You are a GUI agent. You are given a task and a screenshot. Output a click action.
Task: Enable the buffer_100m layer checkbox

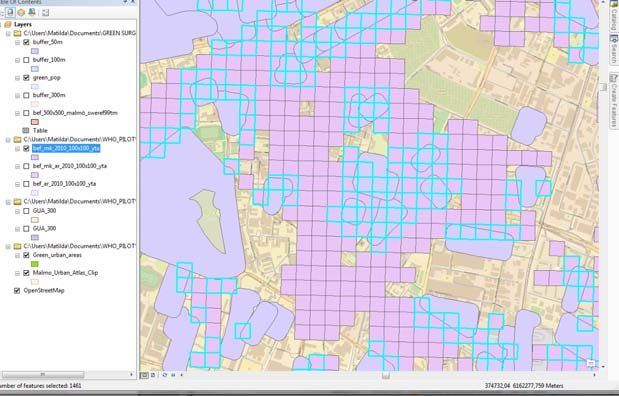26,60
